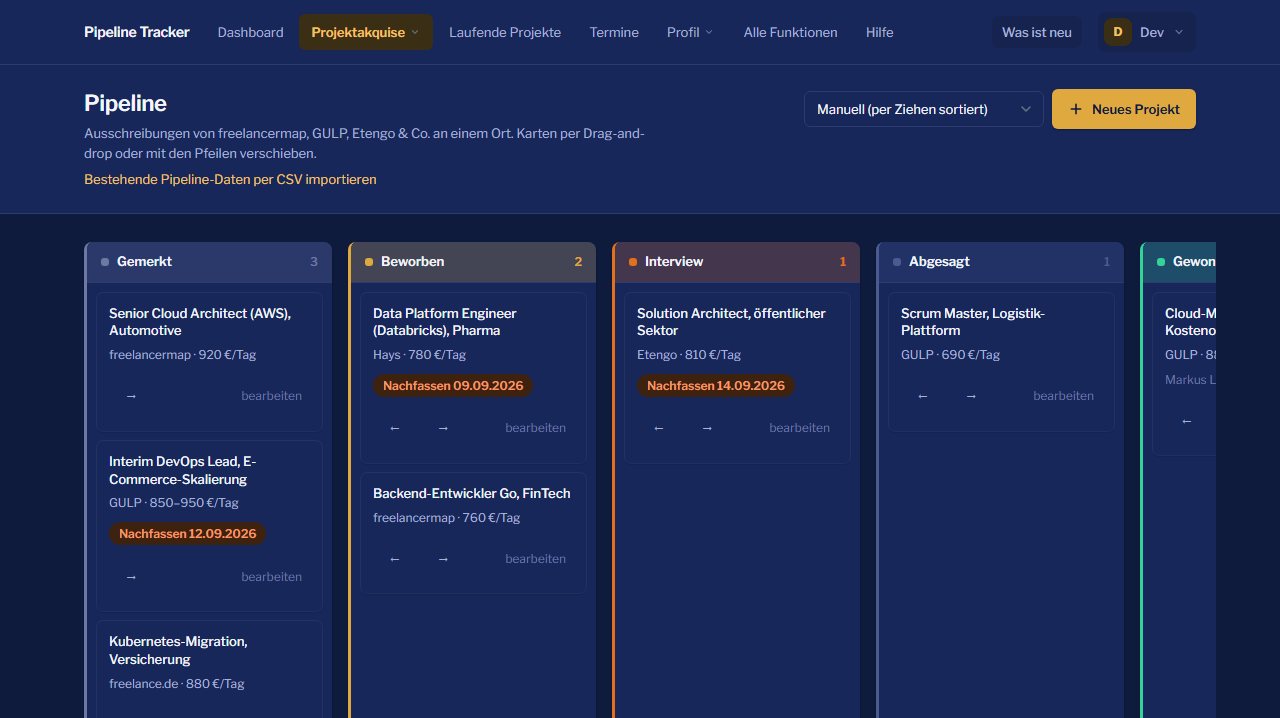
Task: Open the Manuell sort order dropdown
Action: tap(924, 109)
